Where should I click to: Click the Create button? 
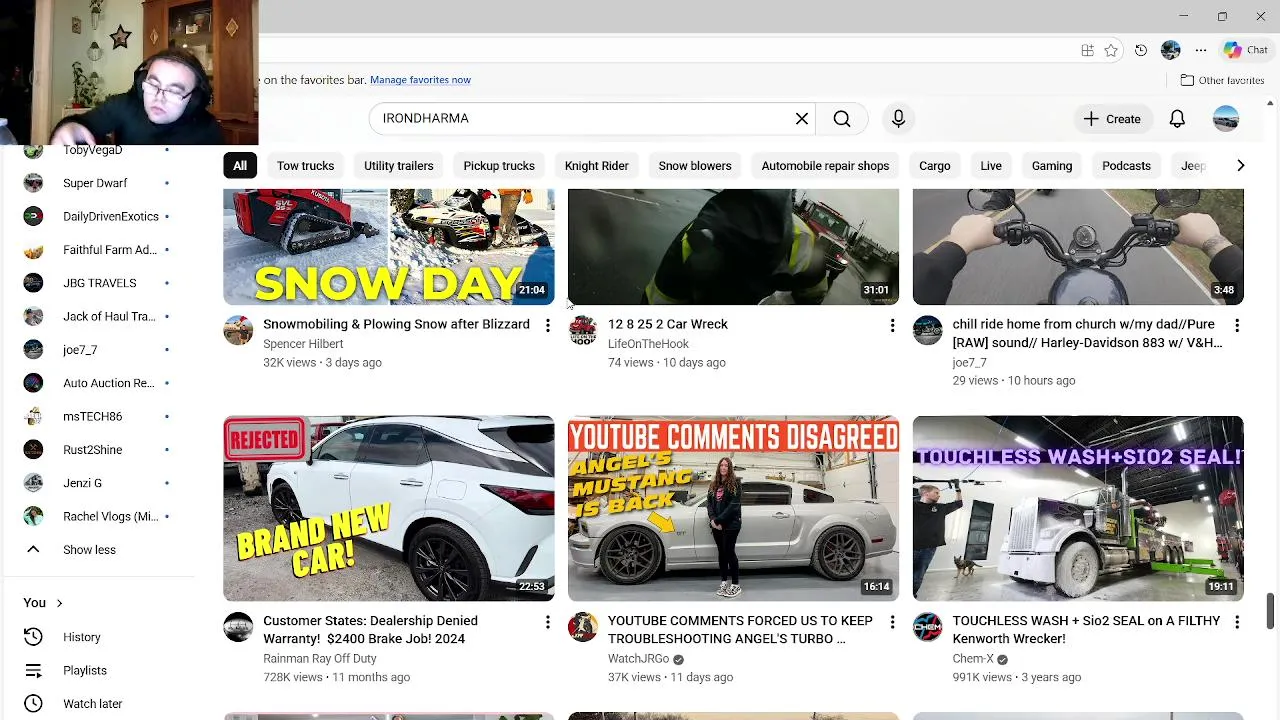[x=1112, y=119]
